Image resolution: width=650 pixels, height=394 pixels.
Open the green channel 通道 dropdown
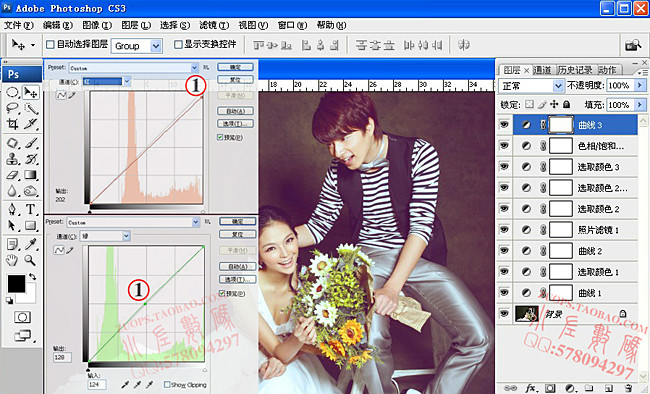coord(105,236)
